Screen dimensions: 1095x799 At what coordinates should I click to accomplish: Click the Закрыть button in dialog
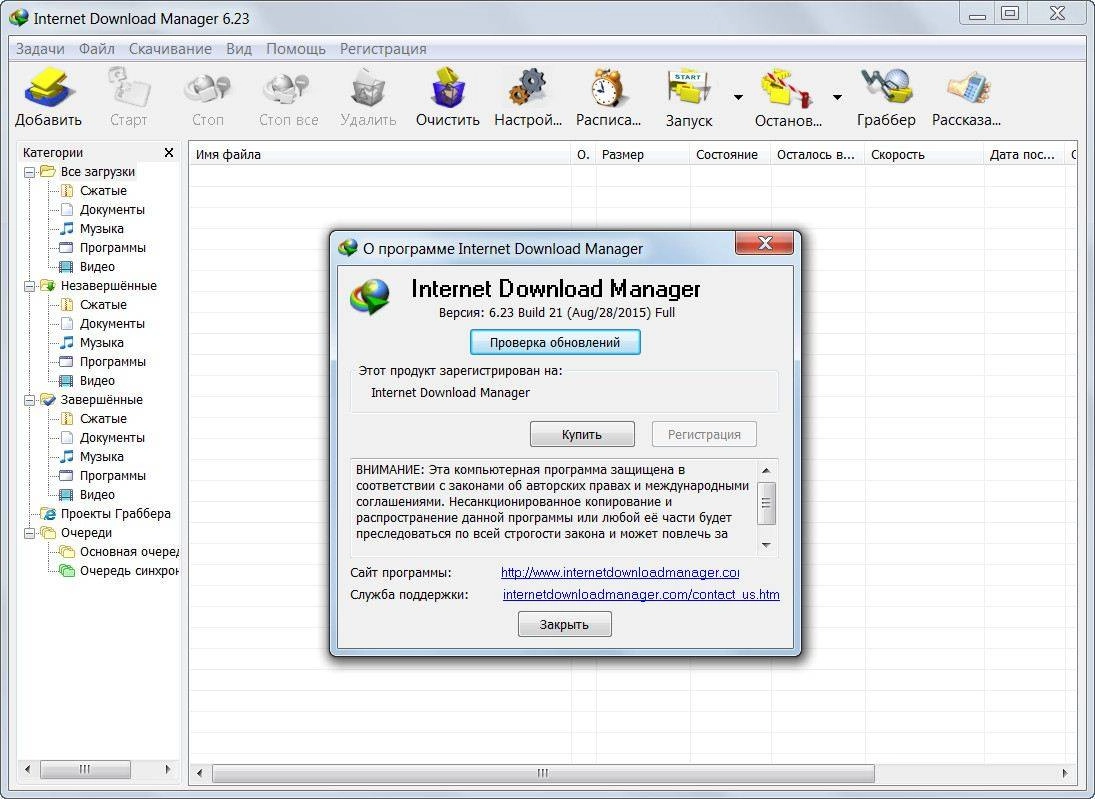click(564, 624)
